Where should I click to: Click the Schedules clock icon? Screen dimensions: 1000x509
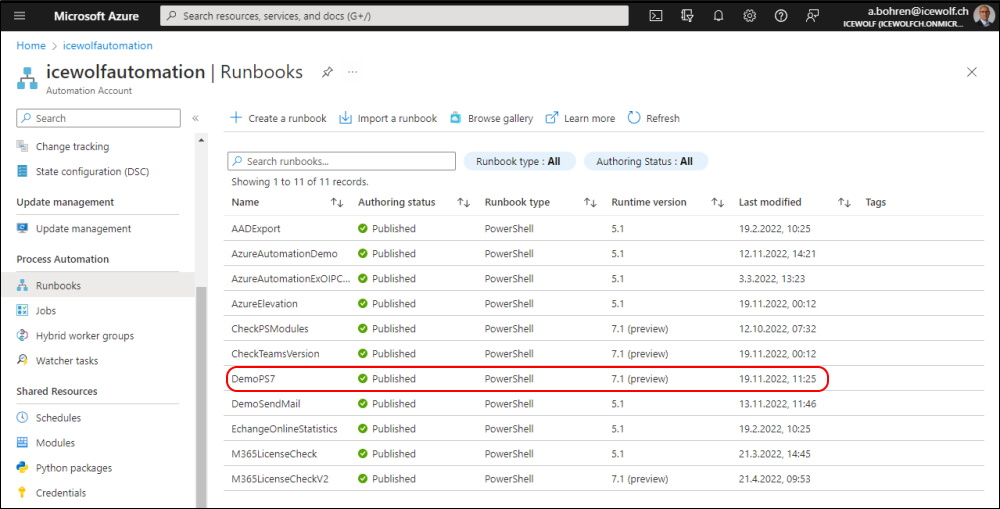tap(22, 418)
